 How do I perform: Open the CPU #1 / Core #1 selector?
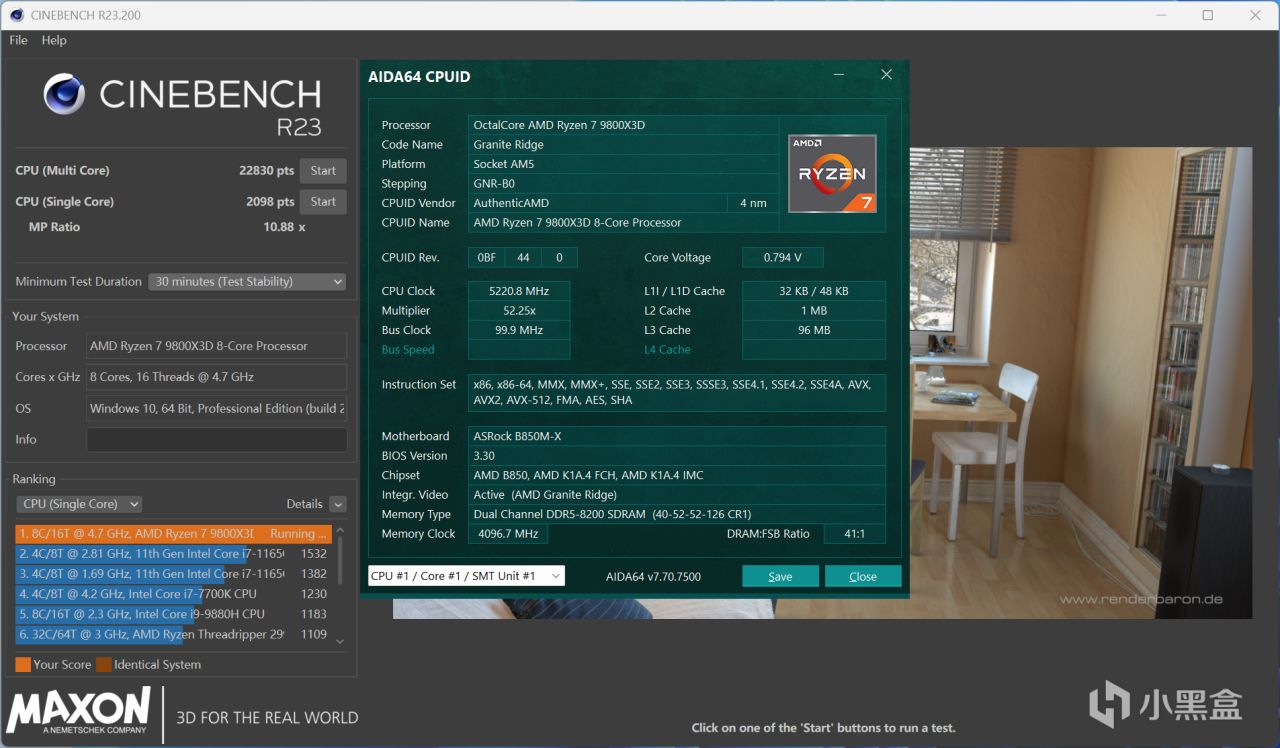point(466,576)
